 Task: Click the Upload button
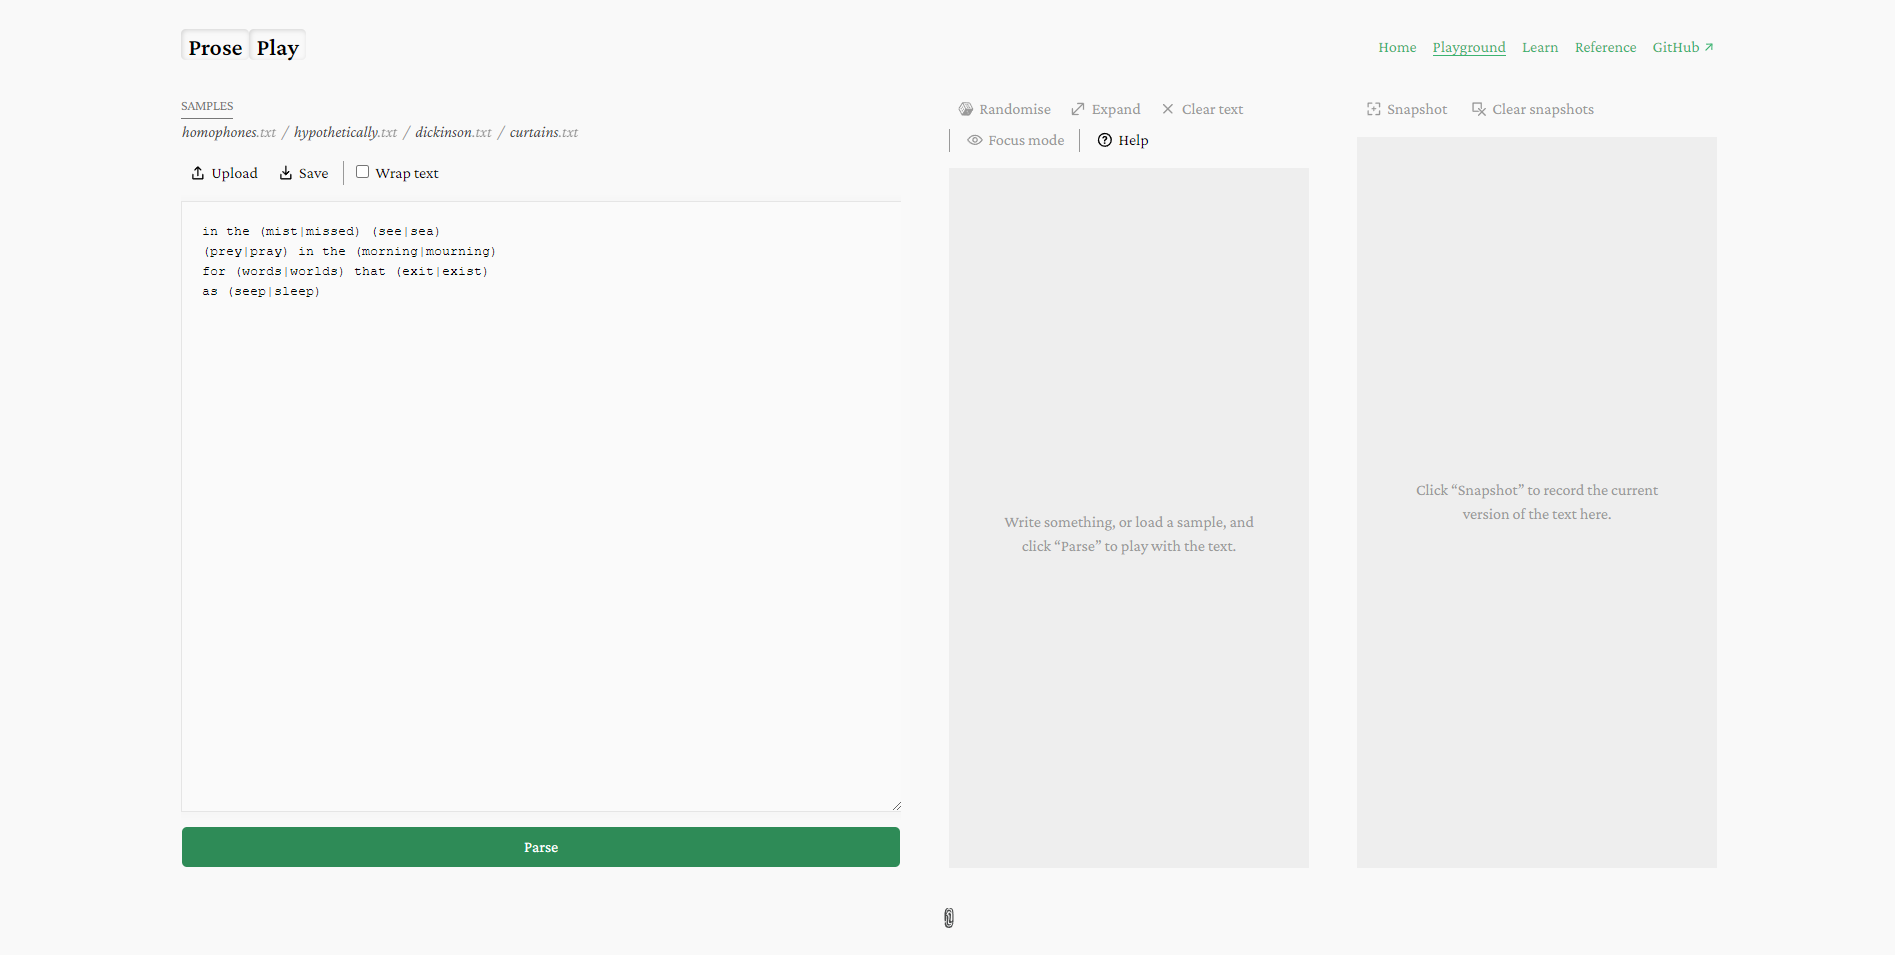click(225, 173)
